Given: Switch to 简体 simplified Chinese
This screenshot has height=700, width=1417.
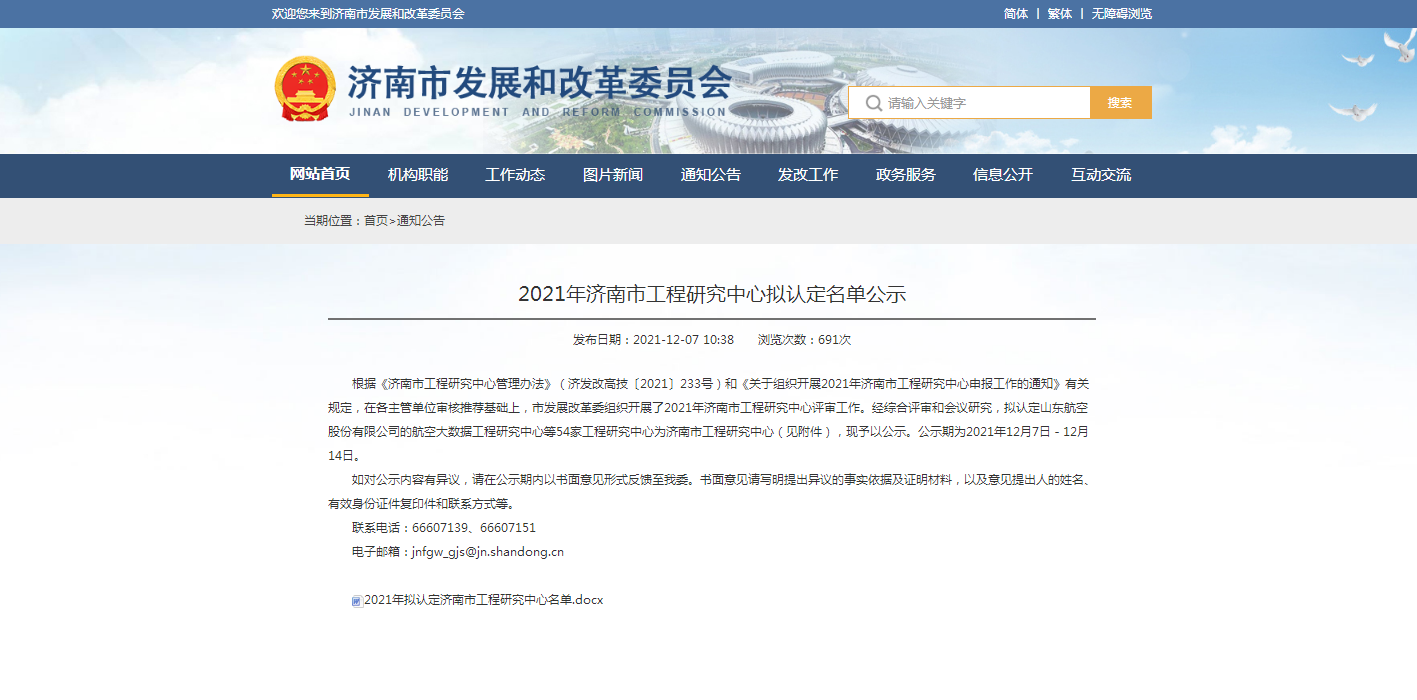Looking at the screenshot, I should [1016, 14].
